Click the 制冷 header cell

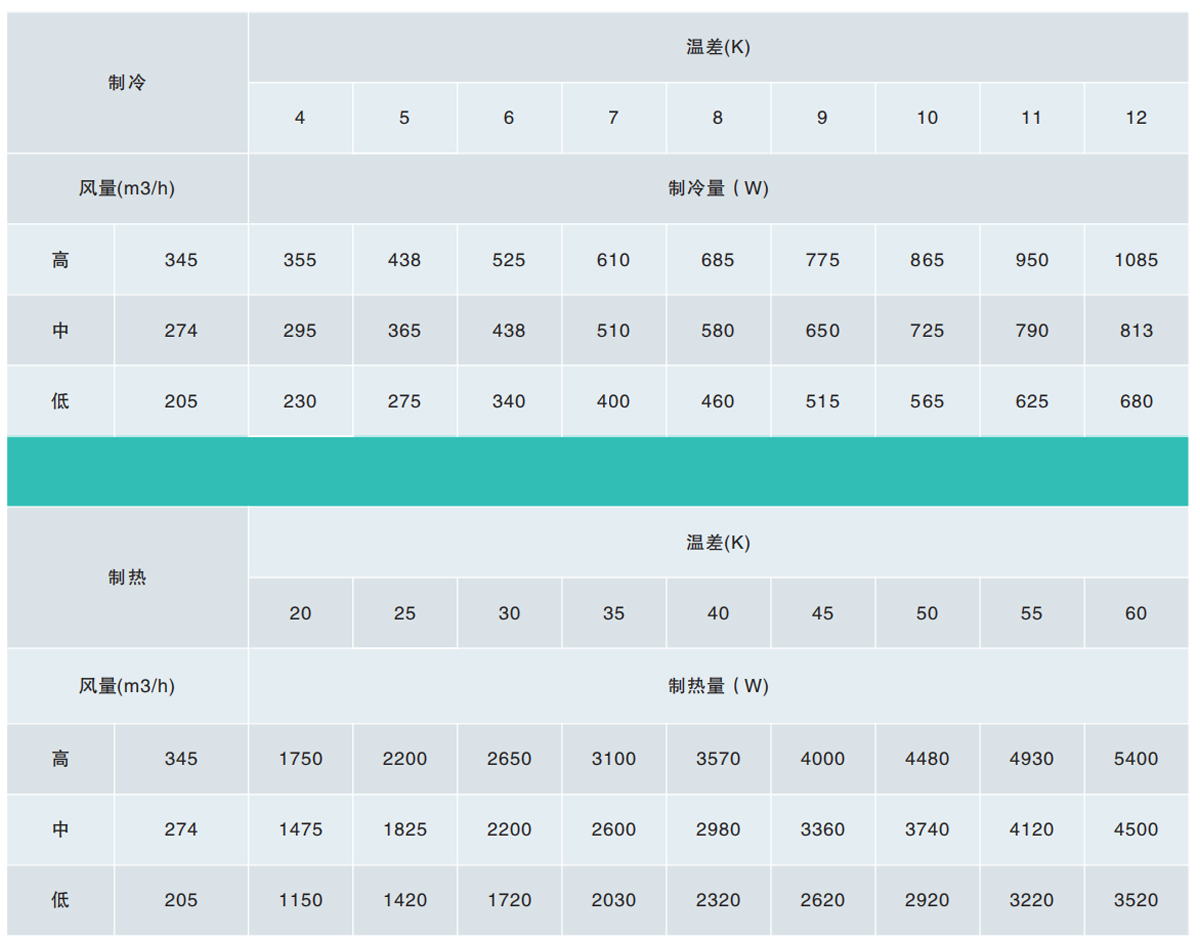(127, 83)
